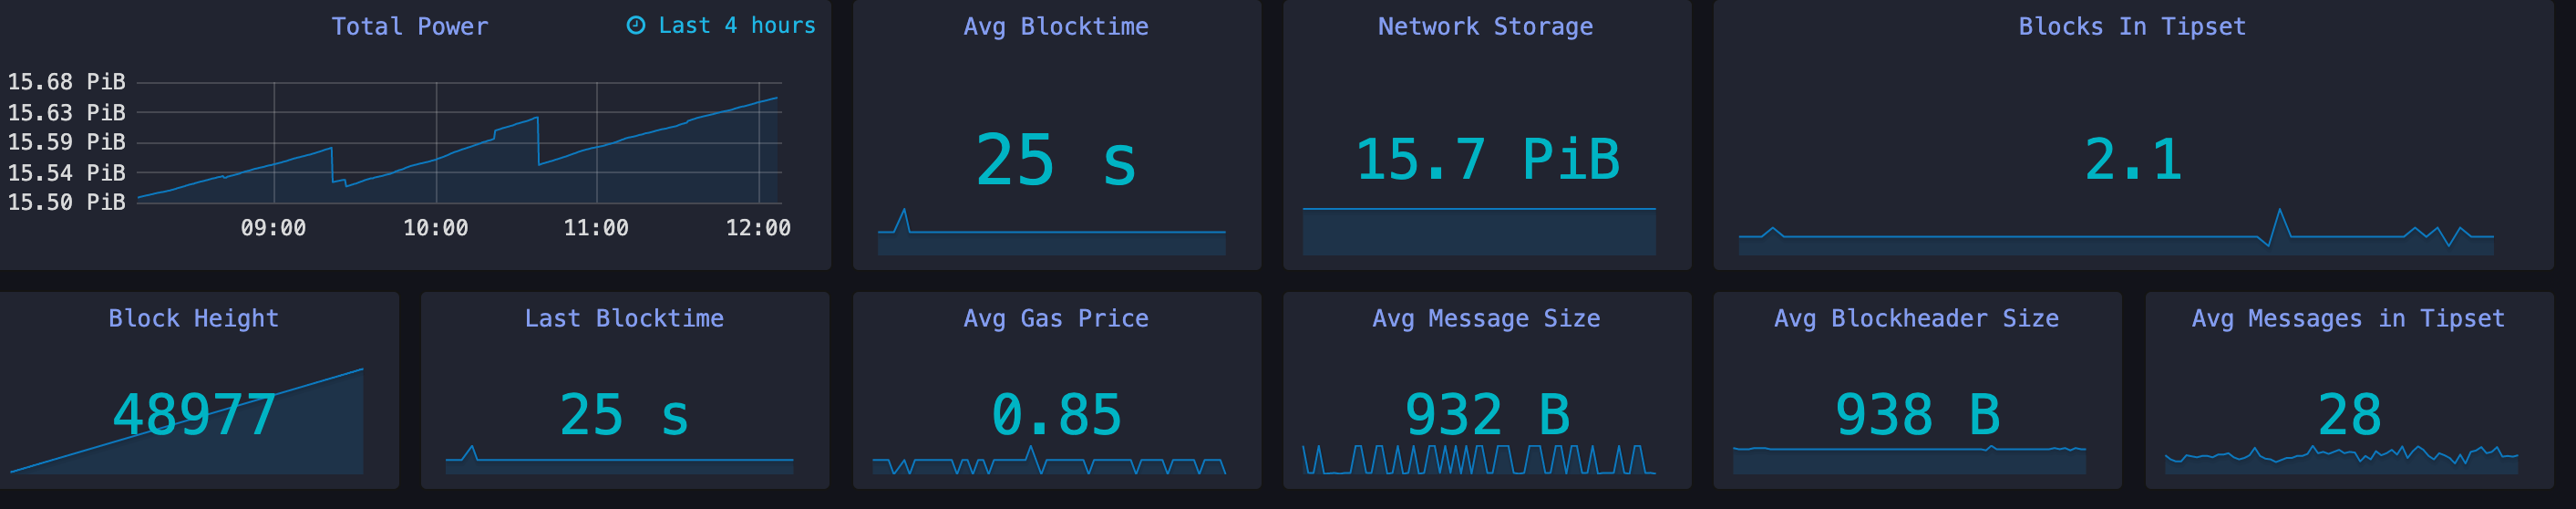The height and width of the screenshot is (509, 2576).
Task: Click the 15.59 PiB y-axis label
Action: tap(66, 142)
